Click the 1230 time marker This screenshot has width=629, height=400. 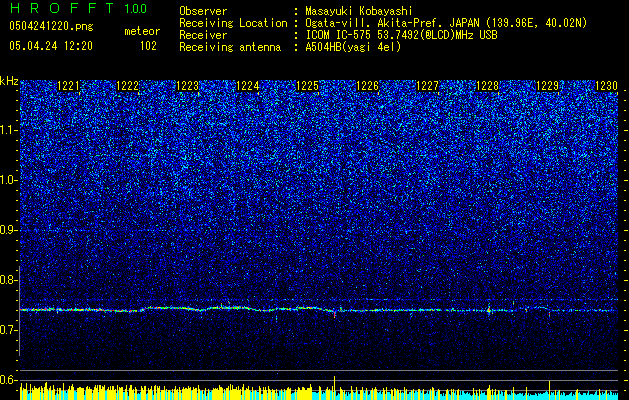607,86
